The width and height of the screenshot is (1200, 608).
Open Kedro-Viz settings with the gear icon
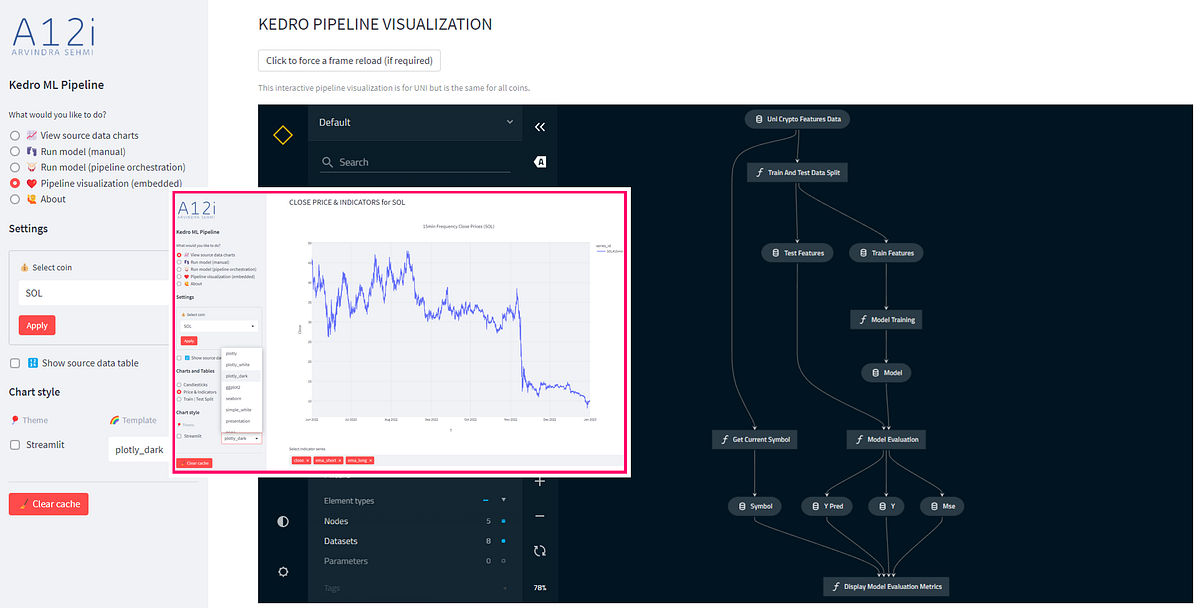(x=283, y=571)
